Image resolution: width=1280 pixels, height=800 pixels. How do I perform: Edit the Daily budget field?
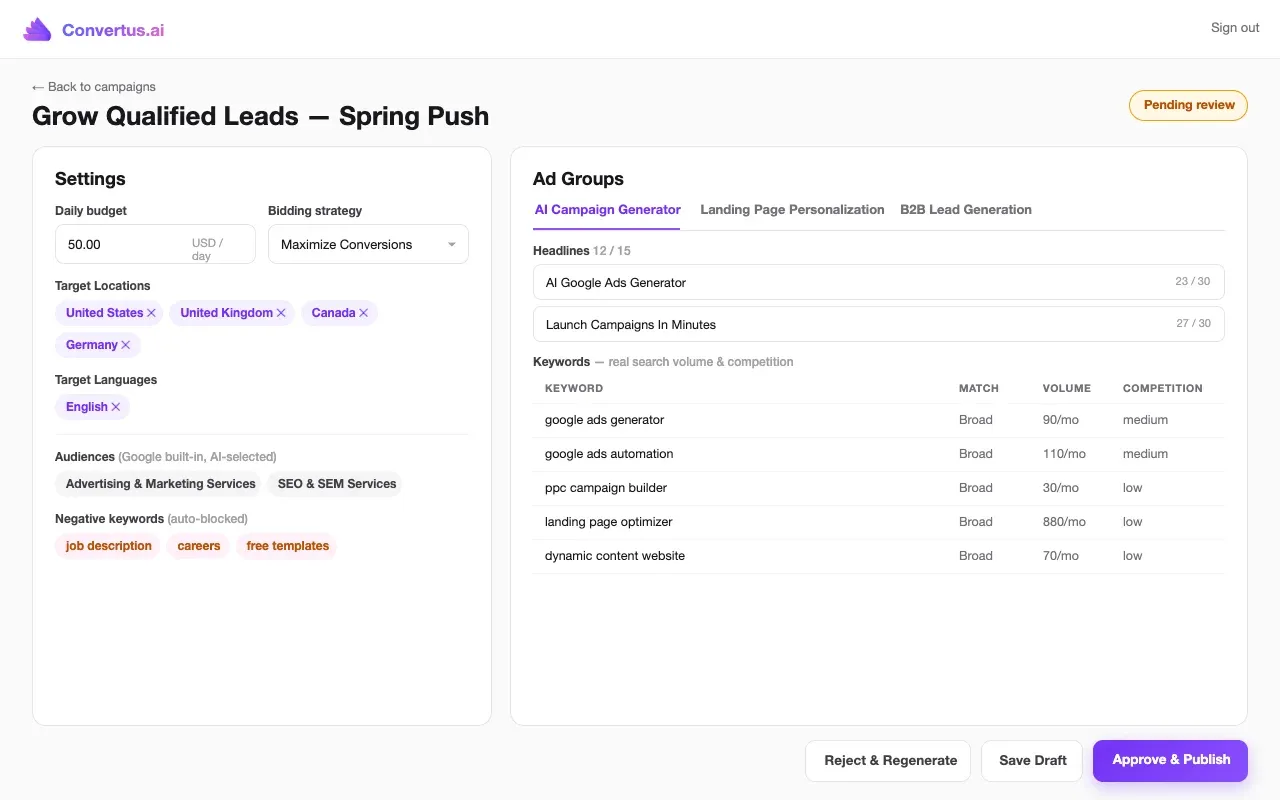155,244
